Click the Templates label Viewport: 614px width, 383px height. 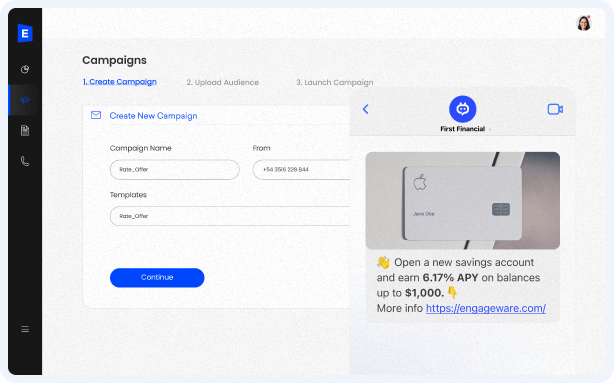click(x=128, y=195)
